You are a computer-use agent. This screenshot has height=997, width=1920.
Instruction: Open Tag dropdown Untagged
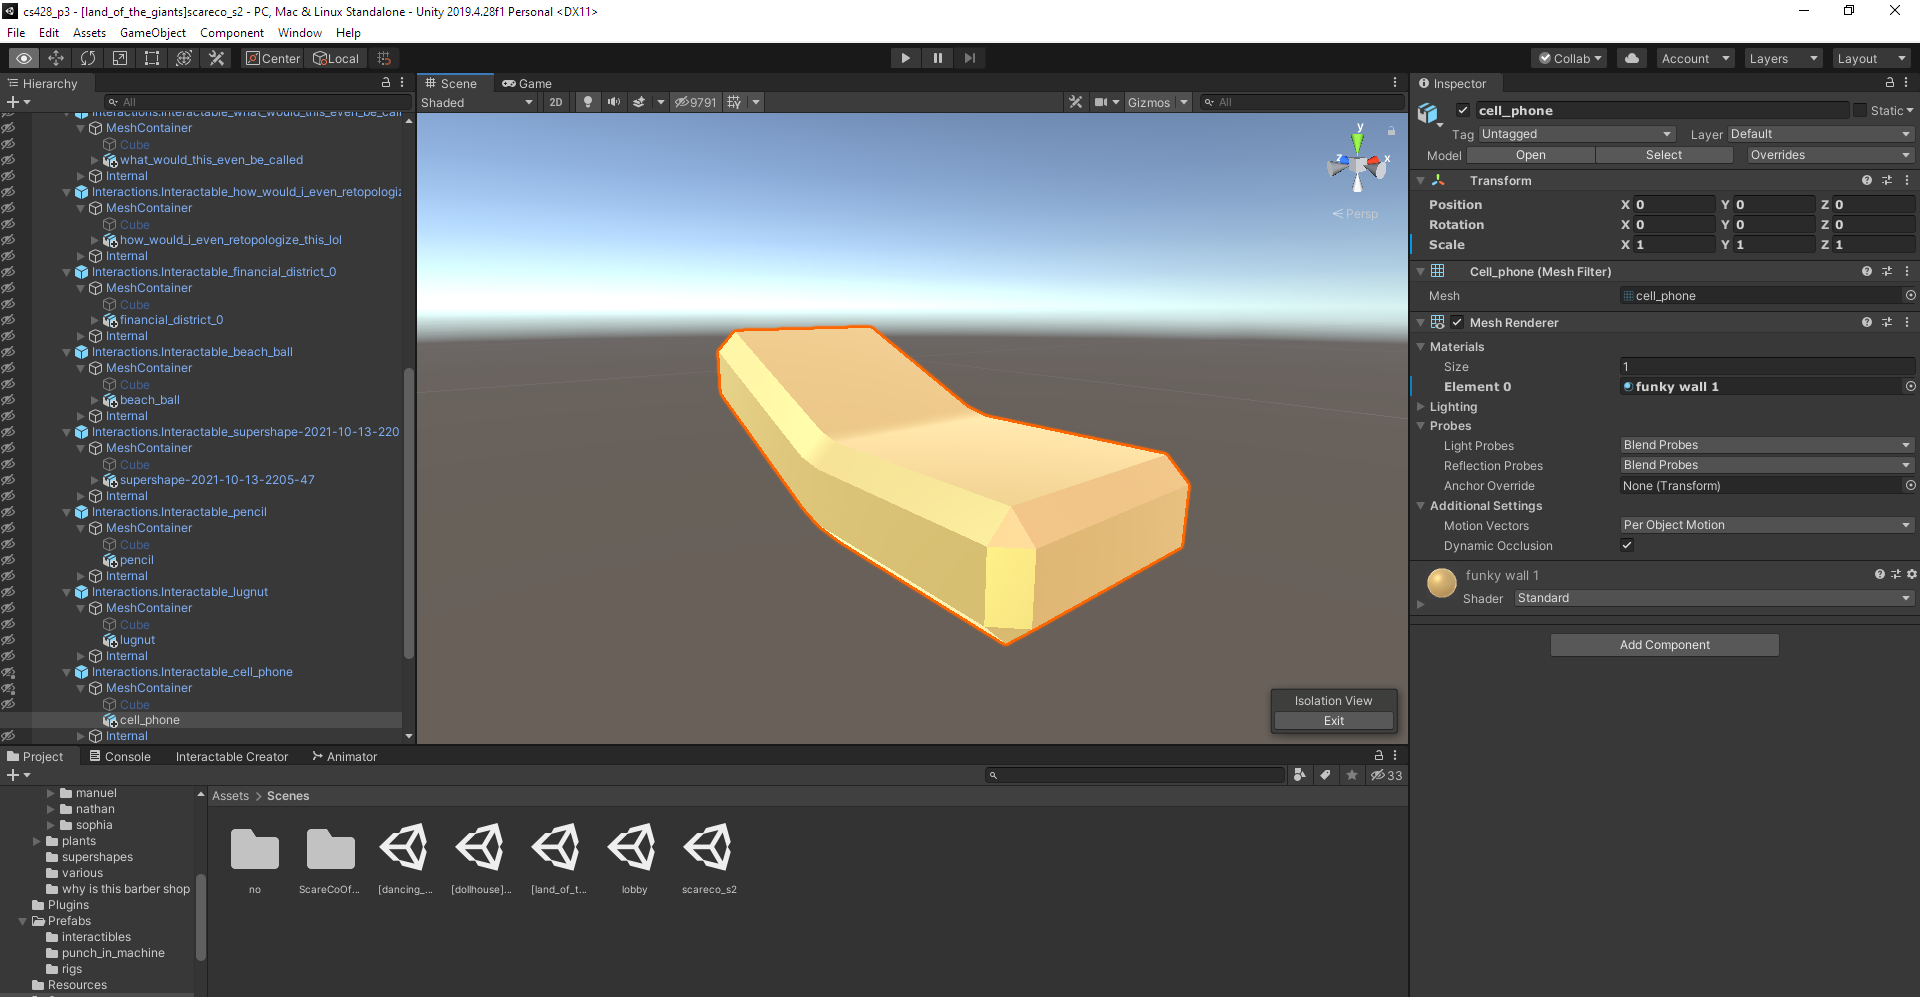pos(1577,134)
